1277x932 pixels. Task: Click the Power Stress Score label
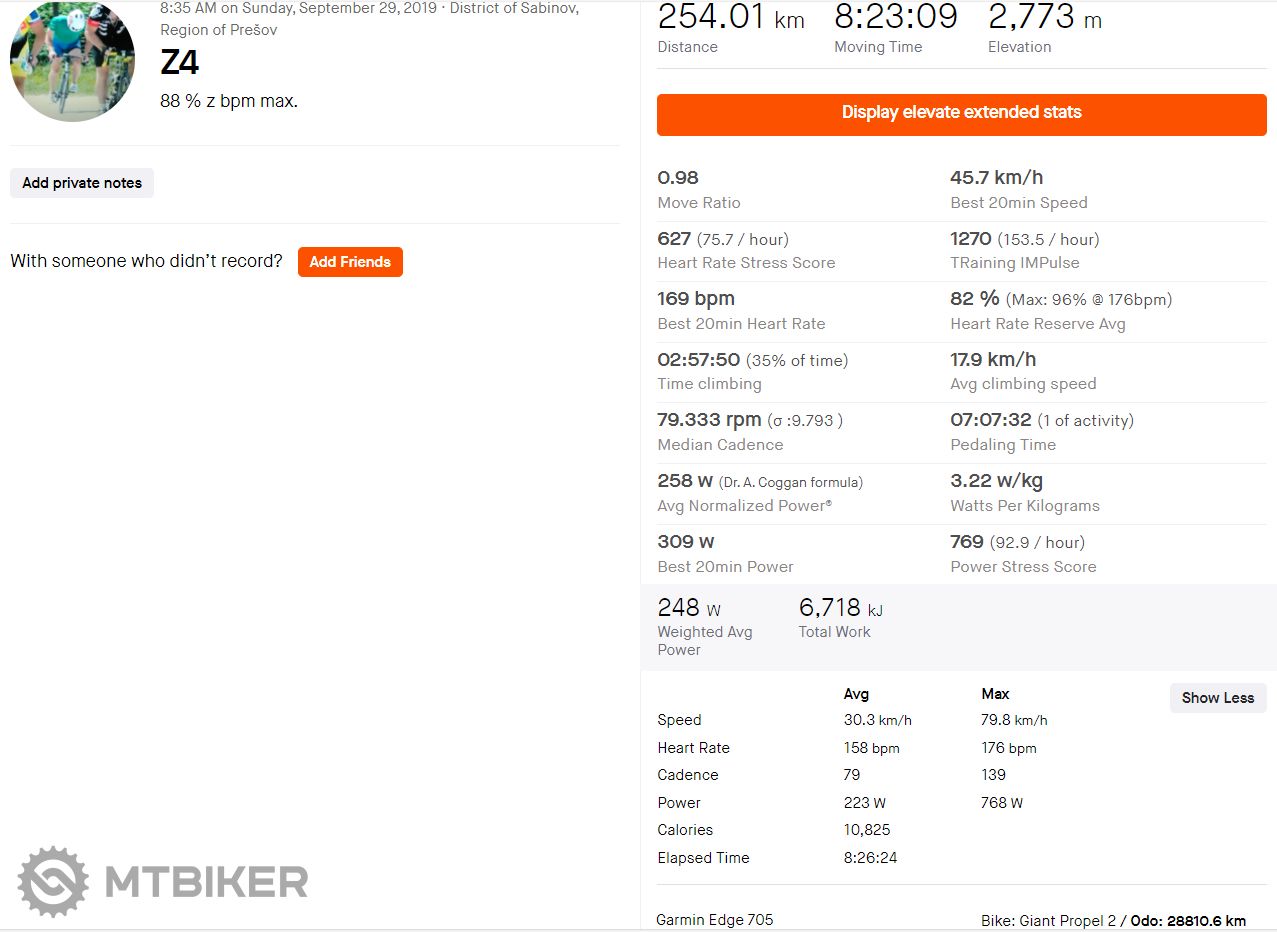[x=1023, y=567]
